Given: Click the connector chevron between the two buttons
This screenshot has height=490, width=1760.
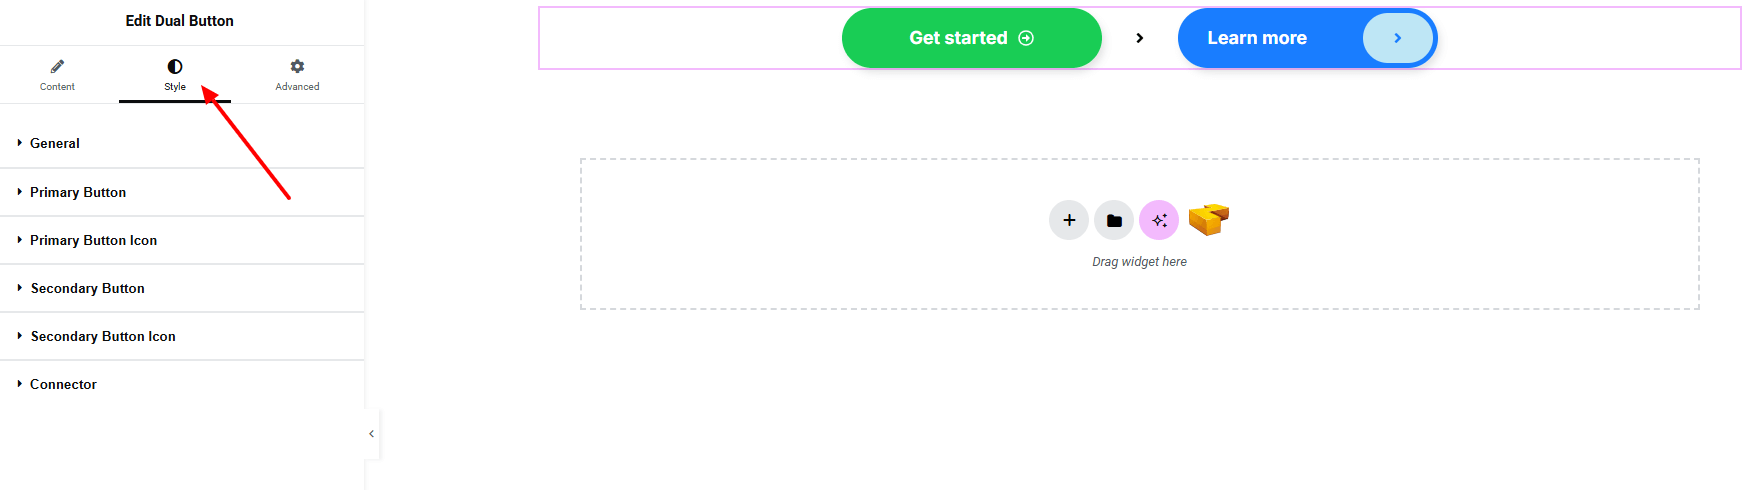Looking at the screenshot, I should pyautogui.click(x=1140, y=38).
